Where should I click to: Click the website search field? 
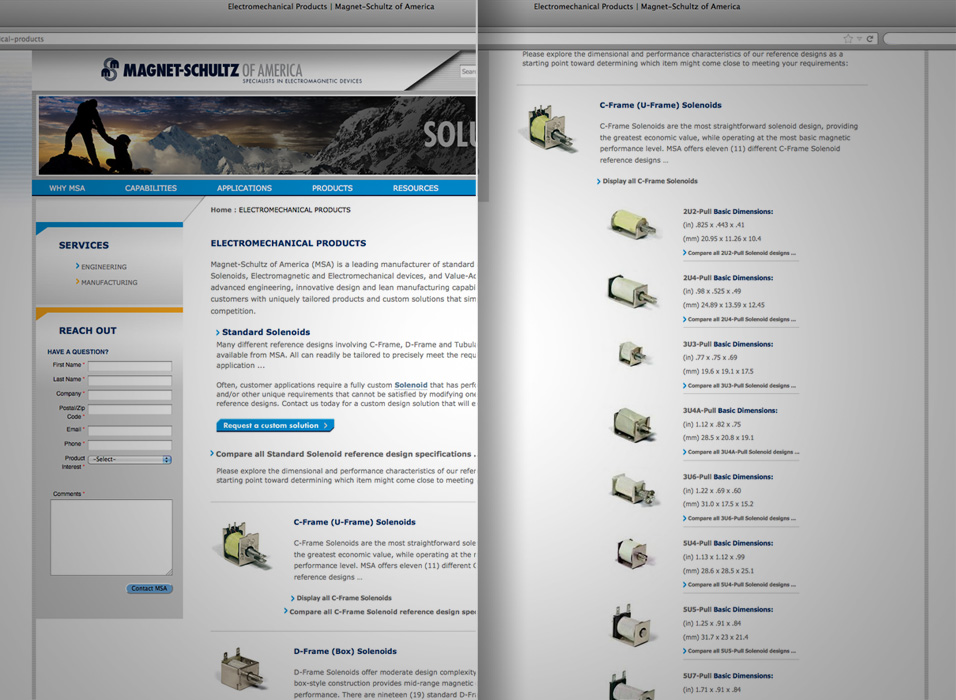[468, 71]
